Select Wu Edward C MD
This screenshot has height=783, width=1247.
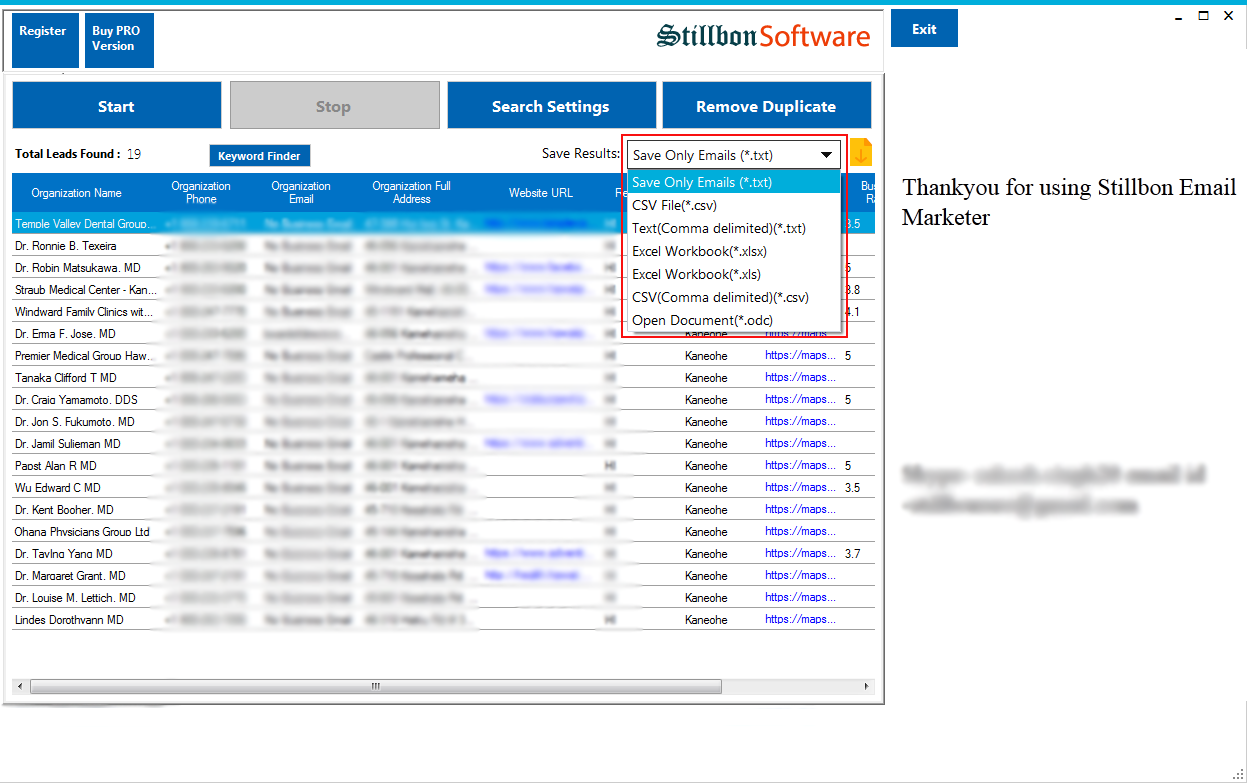click(58, 488)
